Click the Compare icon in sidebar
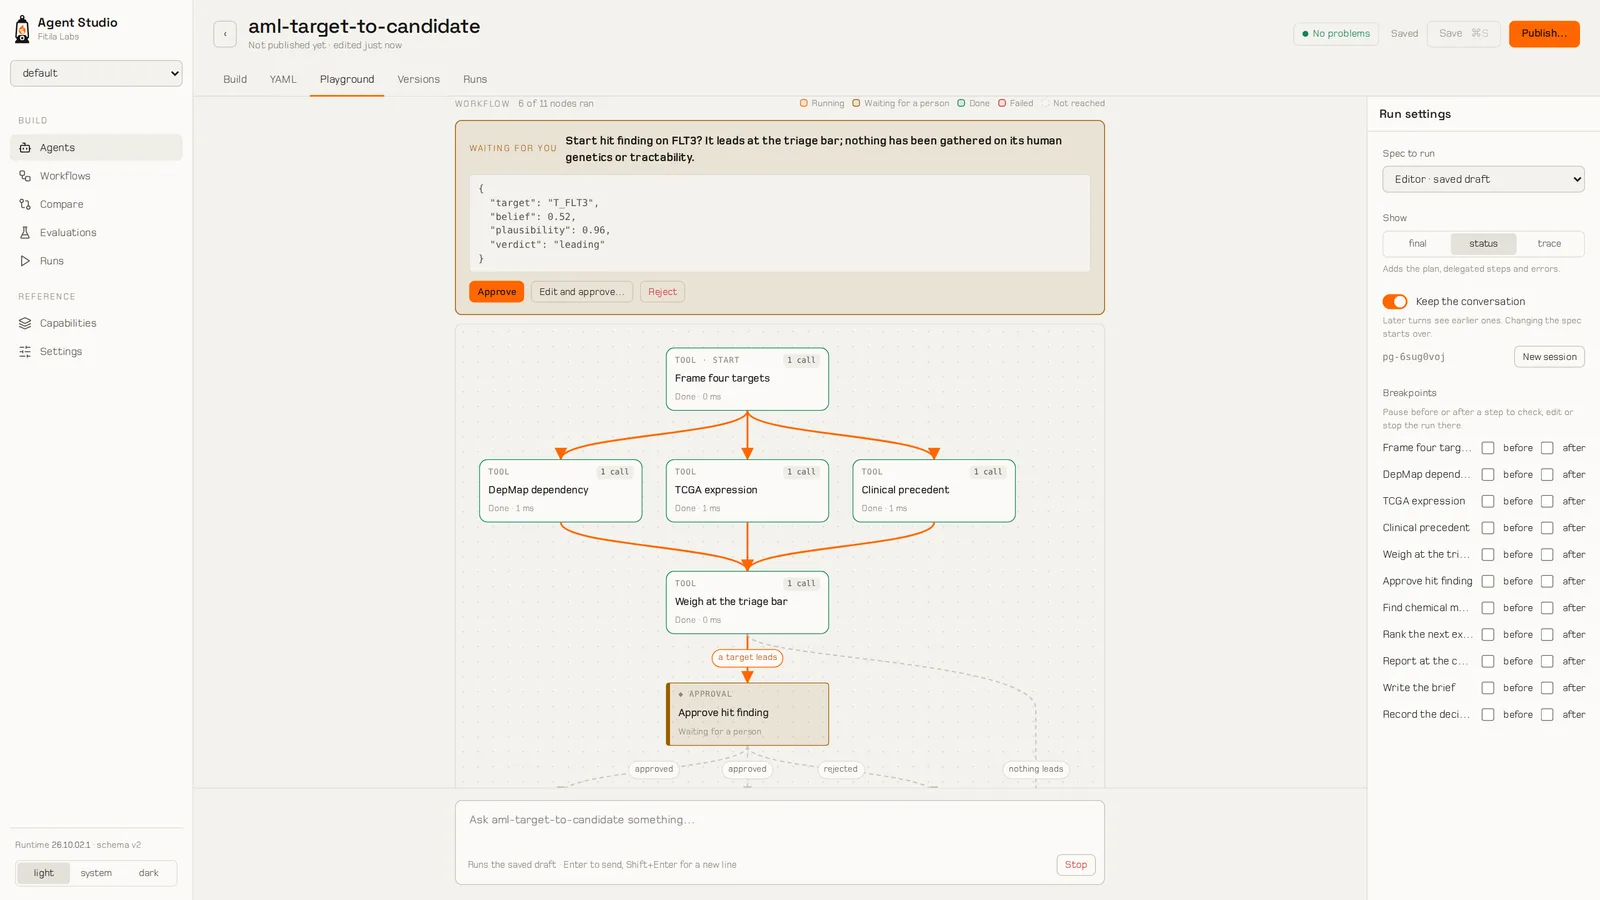The width and height of the screenshot is (1600, 900). (x=25, y=204)
